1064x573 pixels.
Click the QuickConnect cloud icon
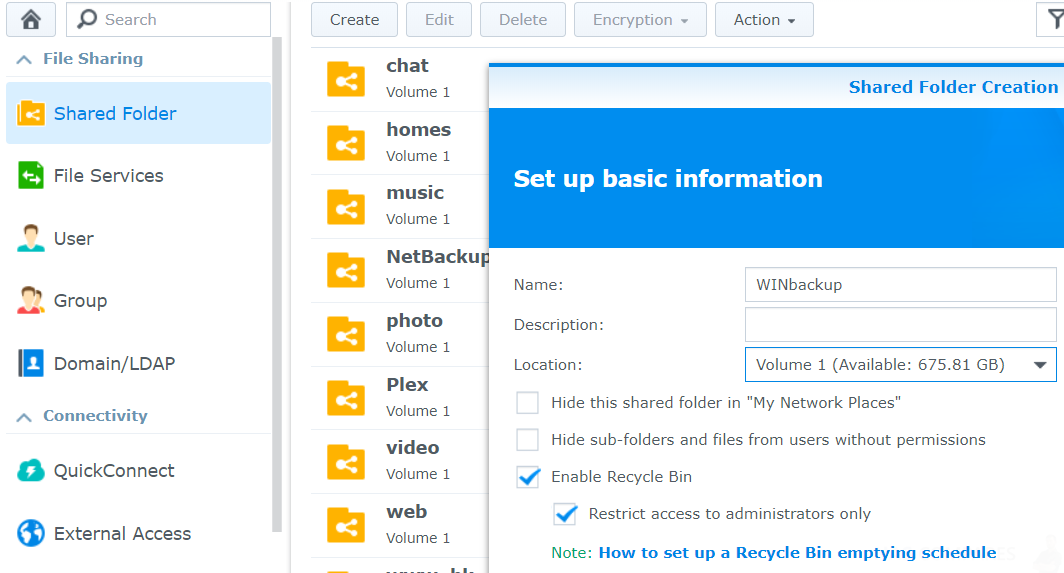pyautogui.click(x=31, y=470)
